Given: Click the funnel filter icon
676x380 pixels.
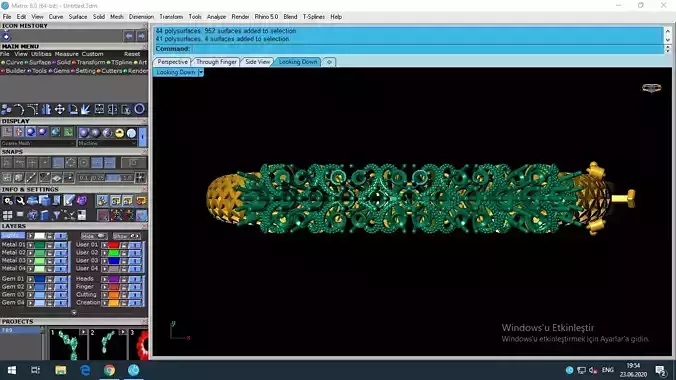Looking at the screenshot, I should click(56, 215).
